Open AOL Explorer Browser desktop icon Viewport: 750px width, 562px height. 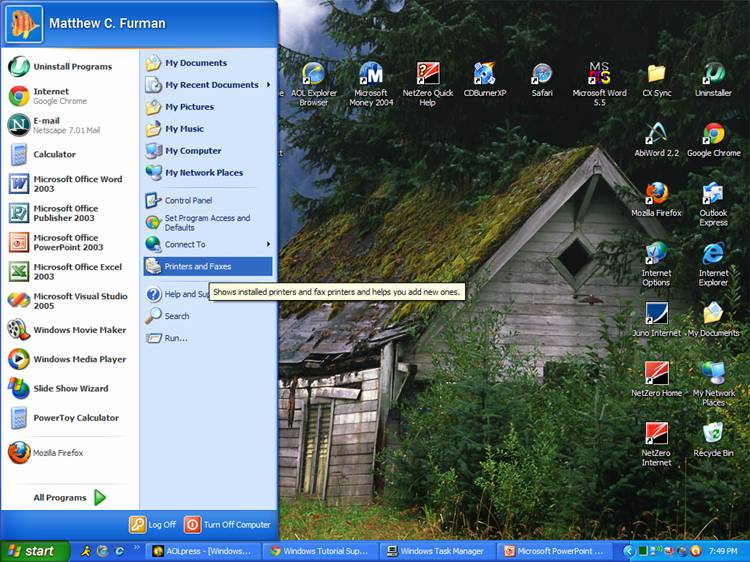pyautogui.click(x=314, y=84)
